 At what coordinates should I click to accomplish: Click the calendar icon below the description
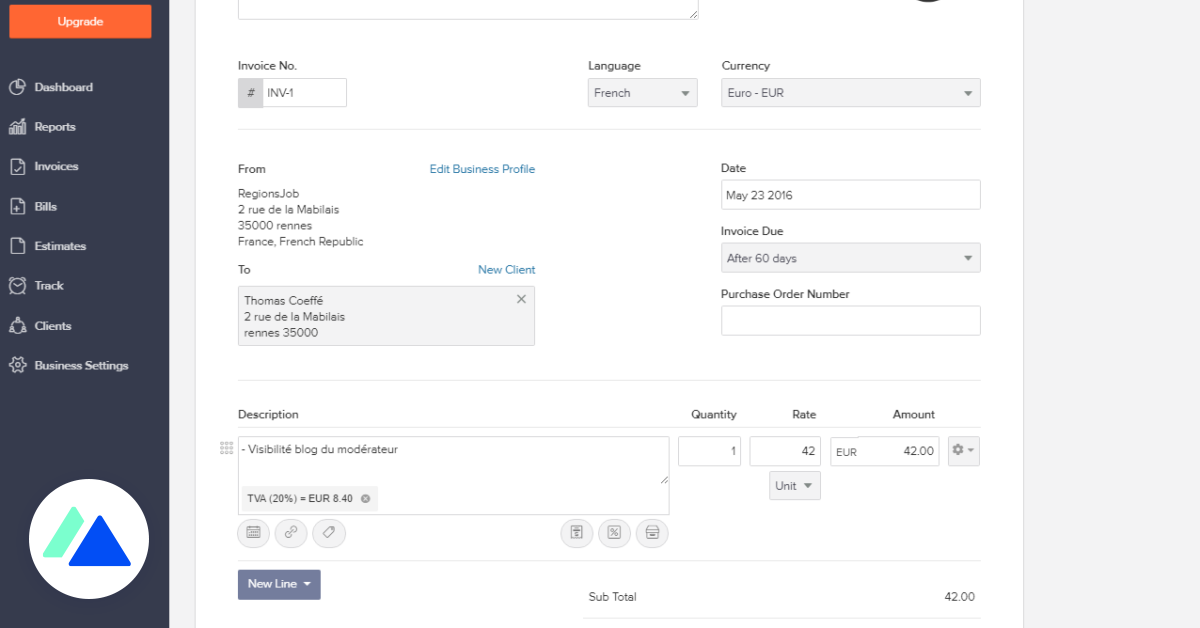pyautogui.click(x=253, y=533)
